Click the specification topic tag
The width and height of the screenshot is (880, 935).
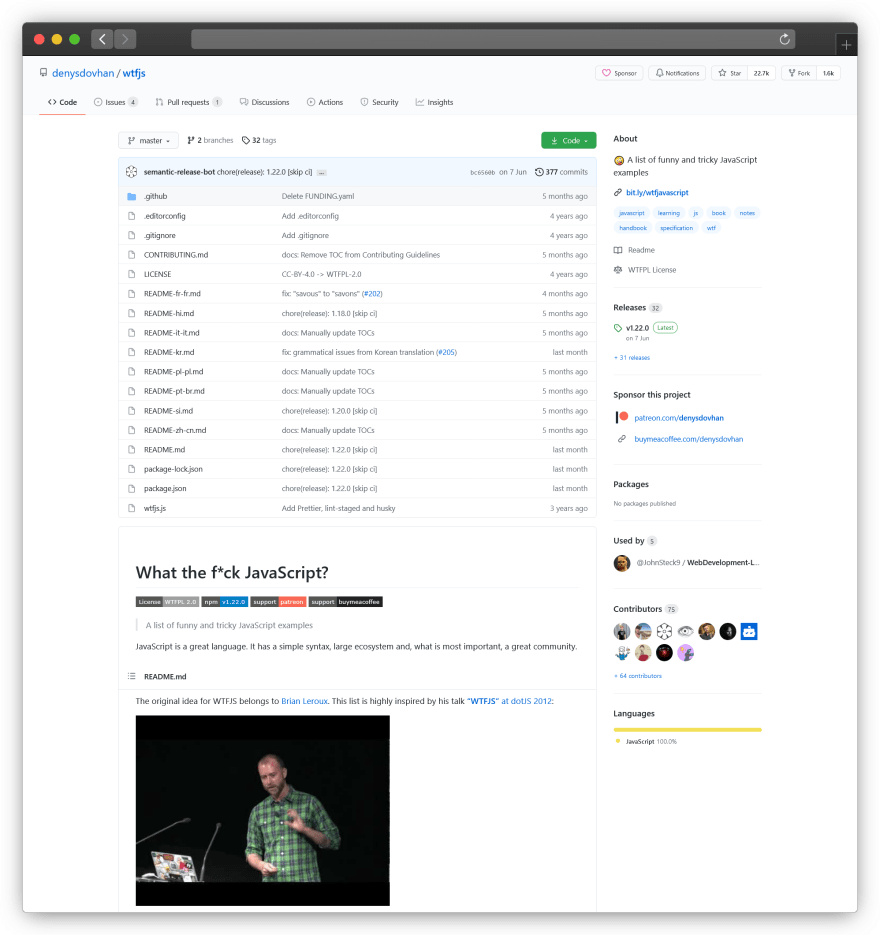point(677,228)
